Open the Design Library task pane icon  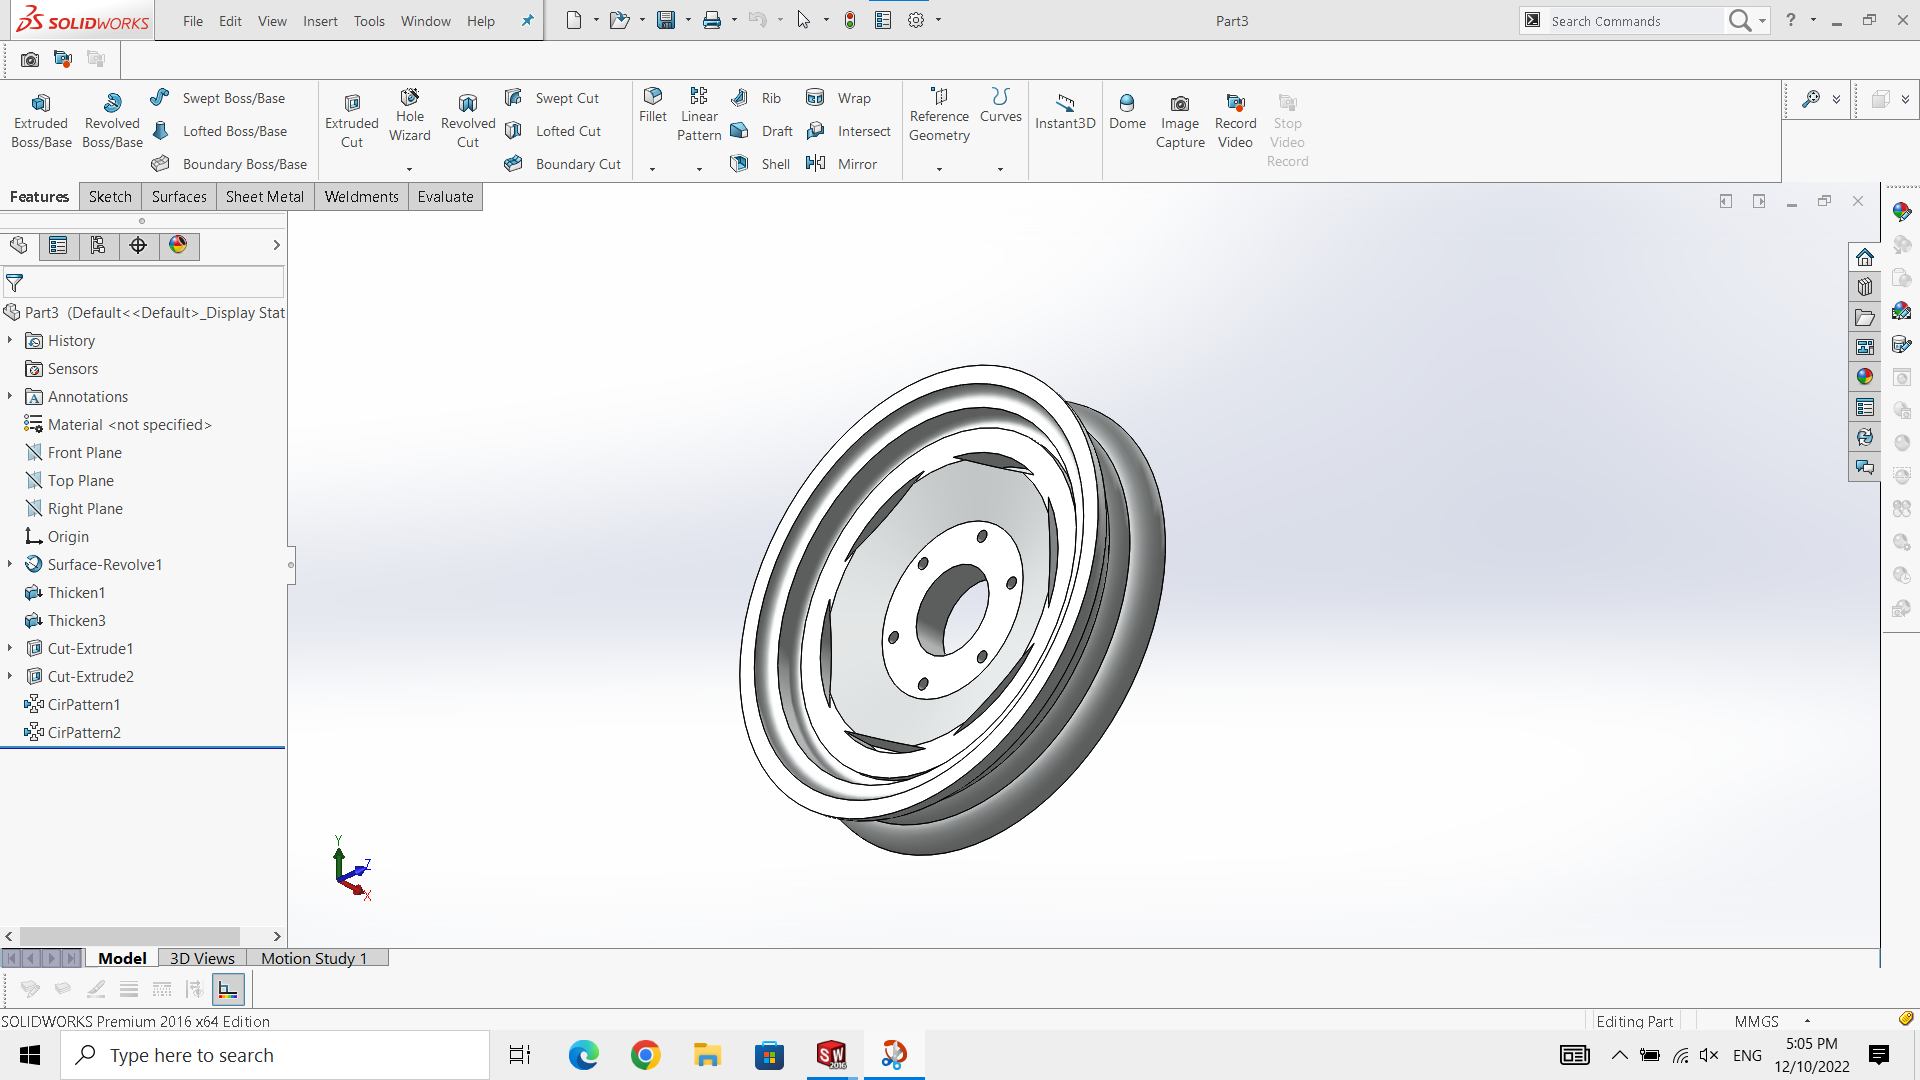click(x=1865, y=287)
